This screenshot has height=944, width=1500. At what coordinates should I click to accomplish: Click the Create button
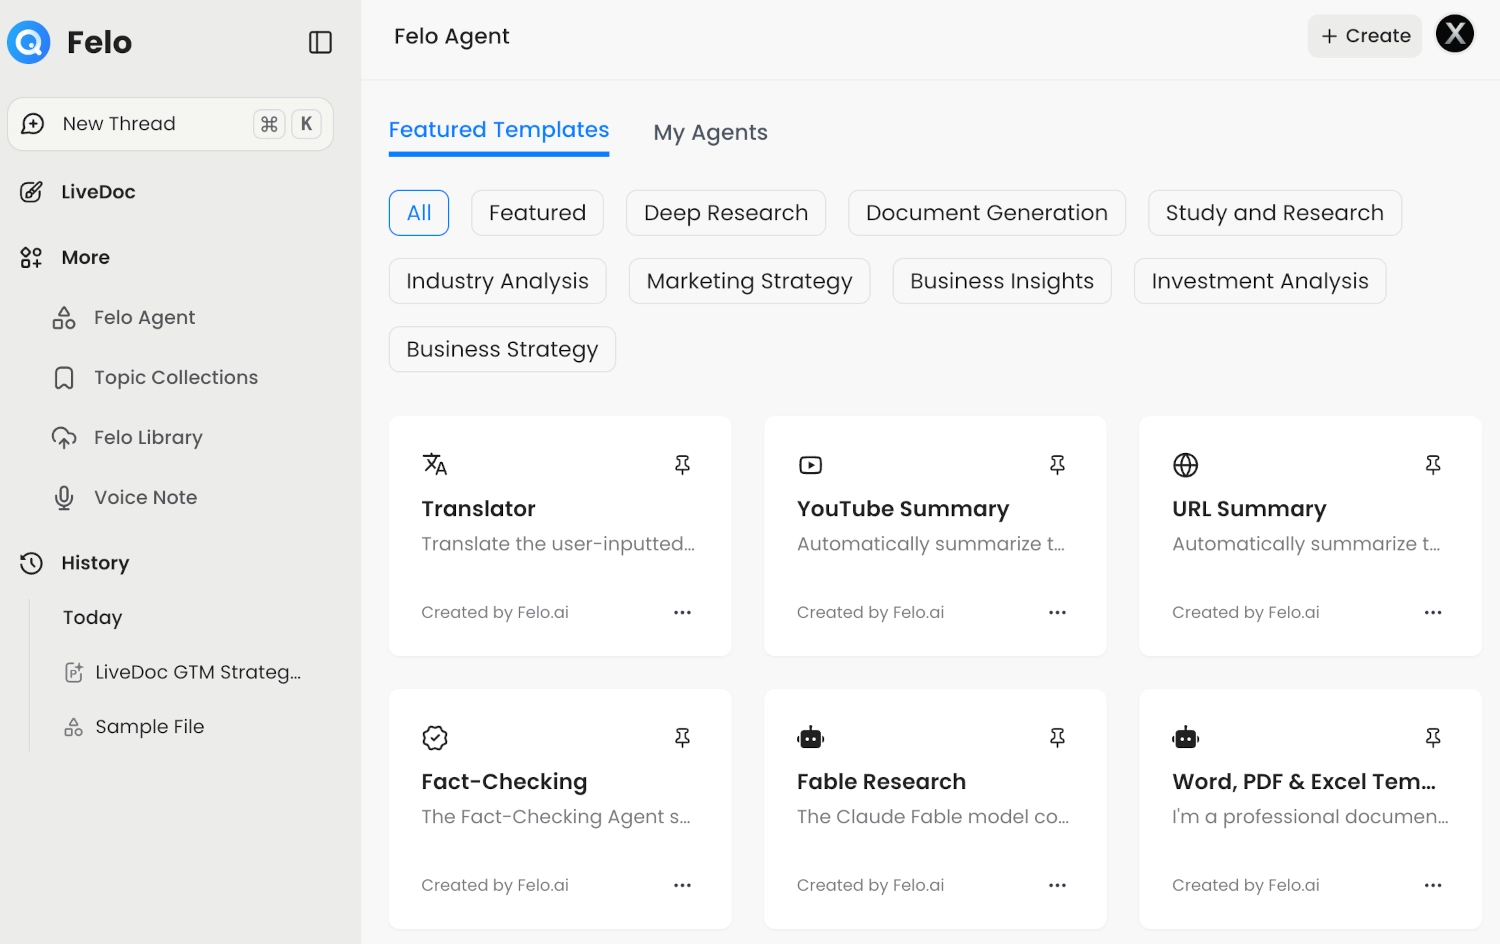tap(1365, 36)
